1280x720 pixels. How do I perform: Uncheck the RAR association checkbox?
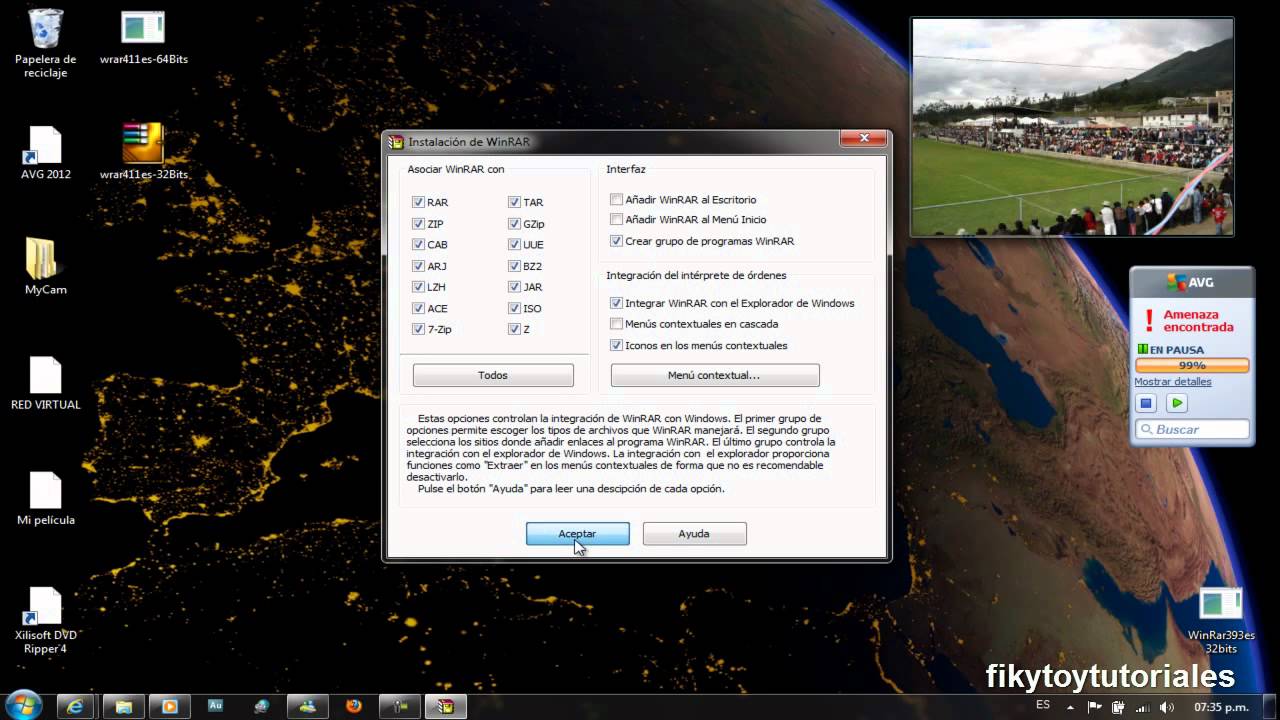[418, 202]
